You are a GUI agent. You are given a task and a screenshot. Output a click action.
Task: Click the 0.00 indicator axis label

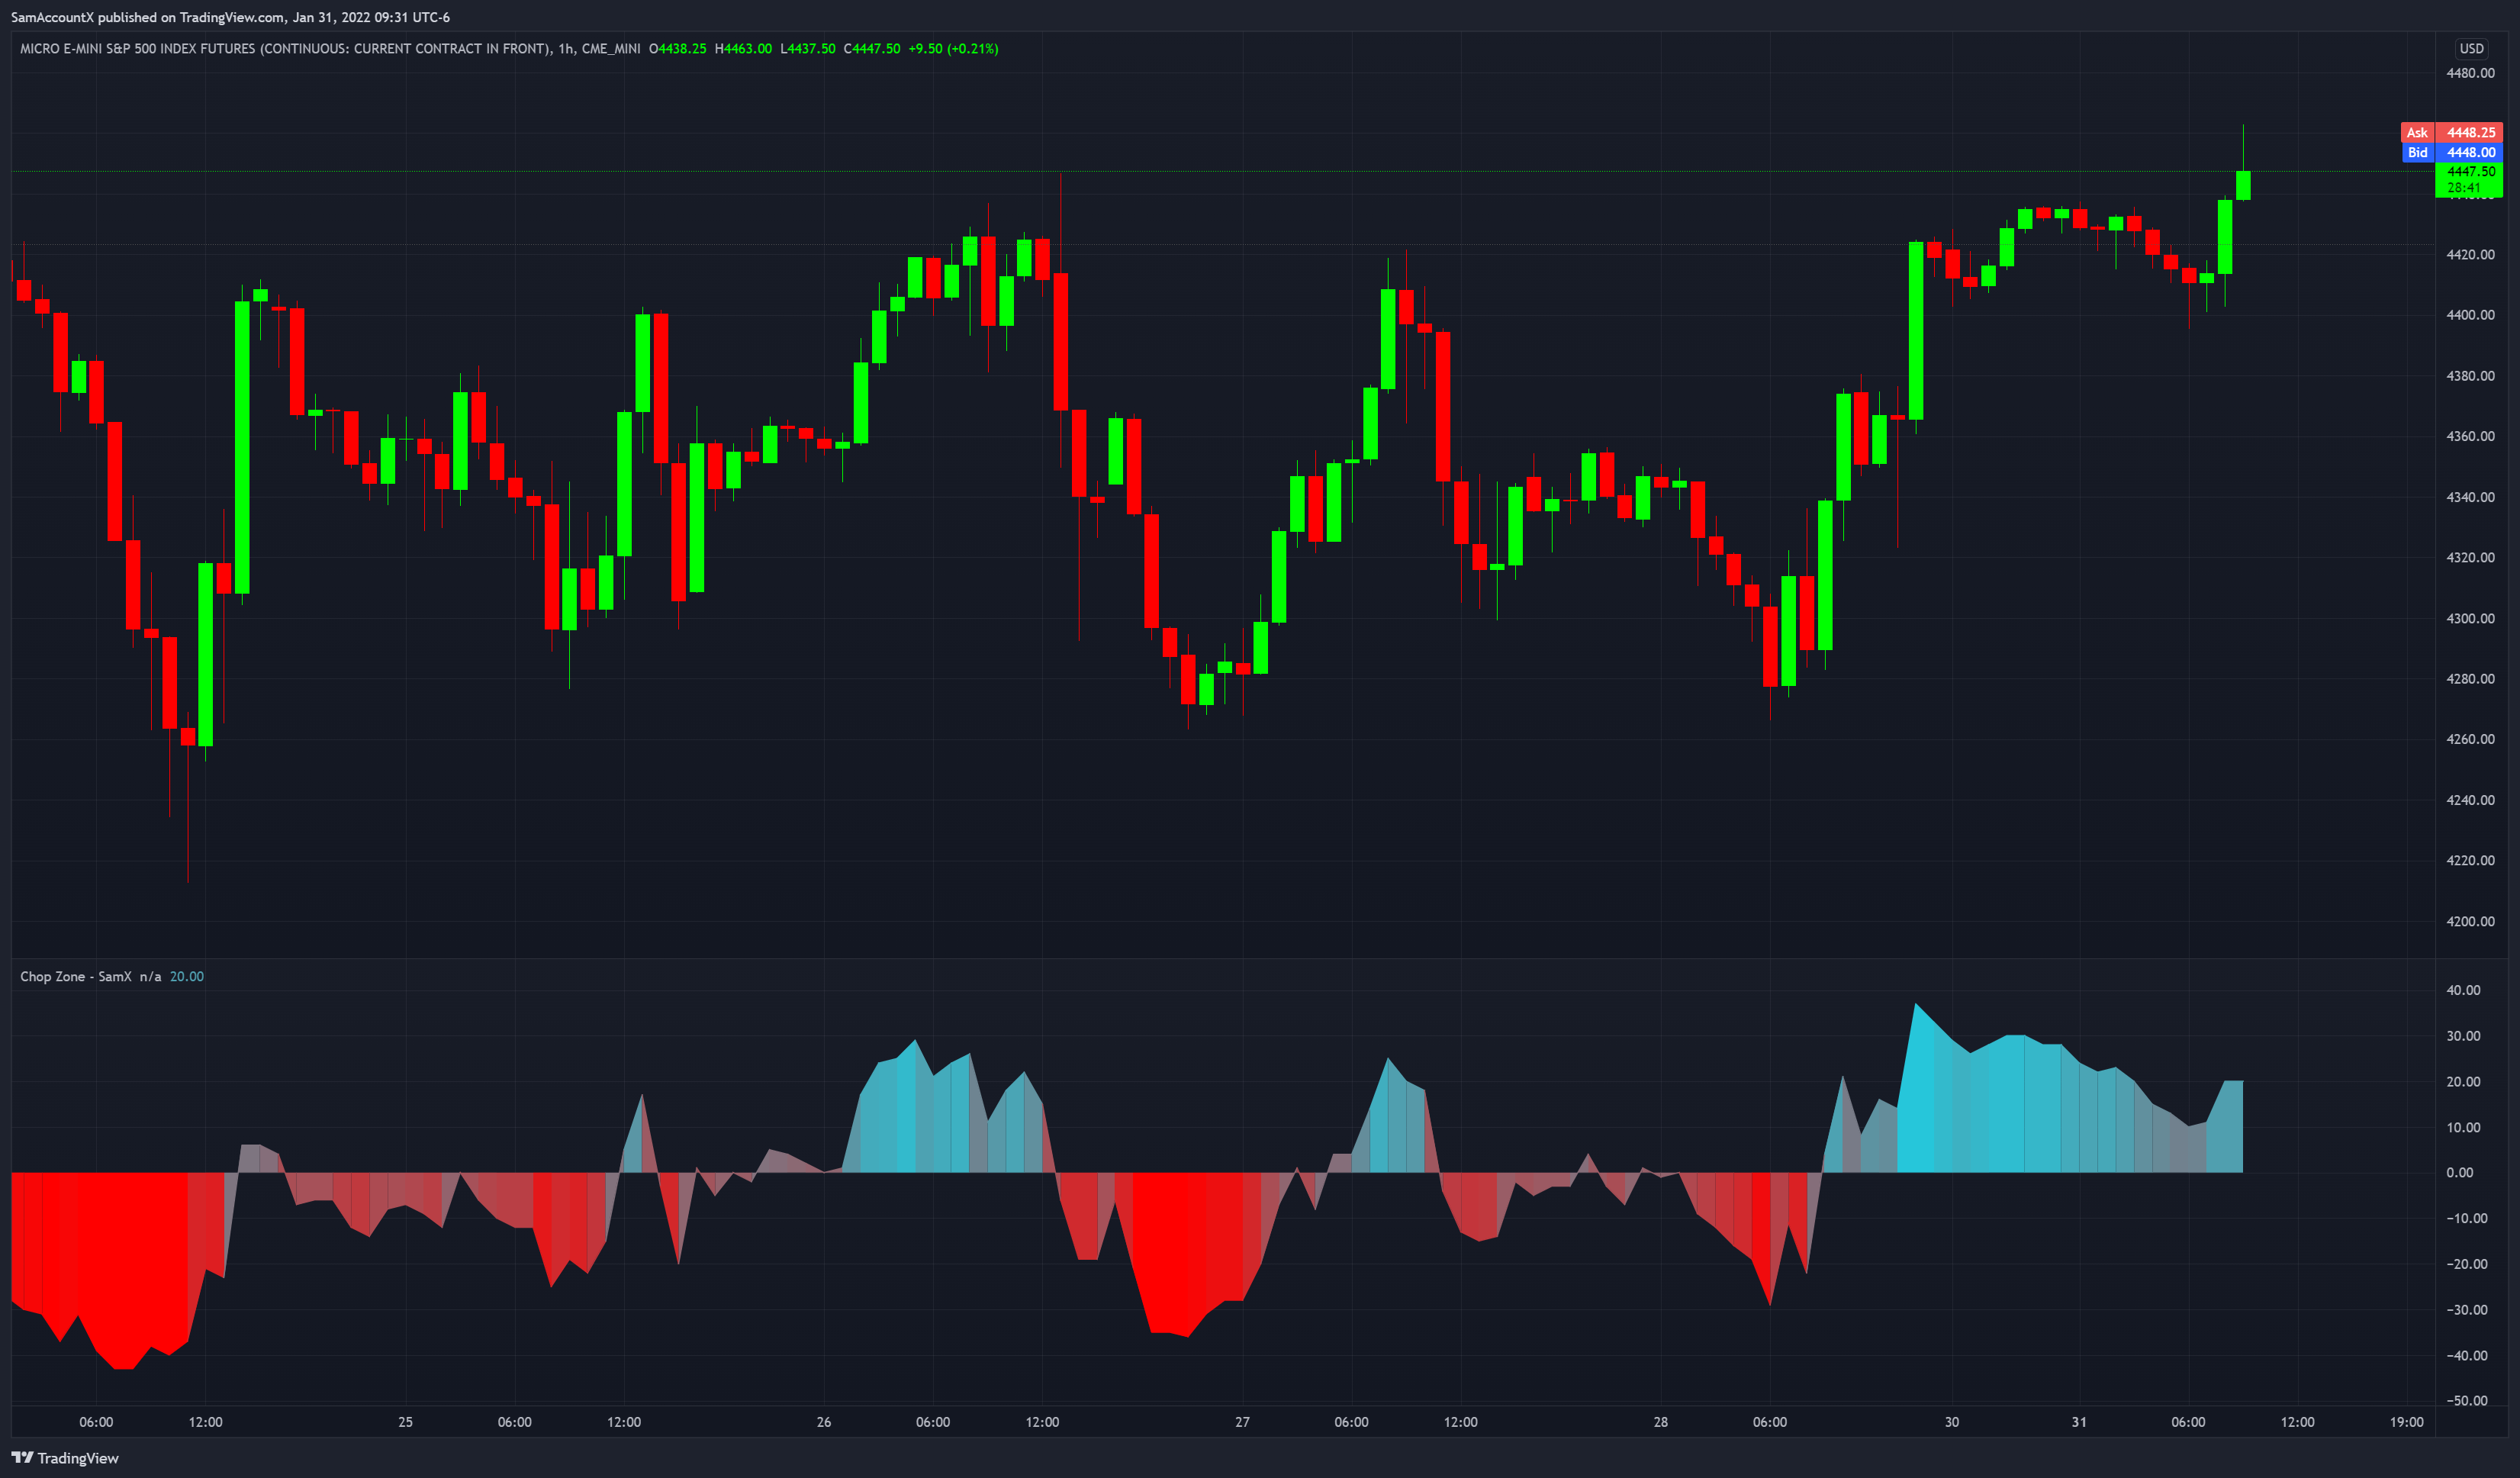pos(2460,1173)
